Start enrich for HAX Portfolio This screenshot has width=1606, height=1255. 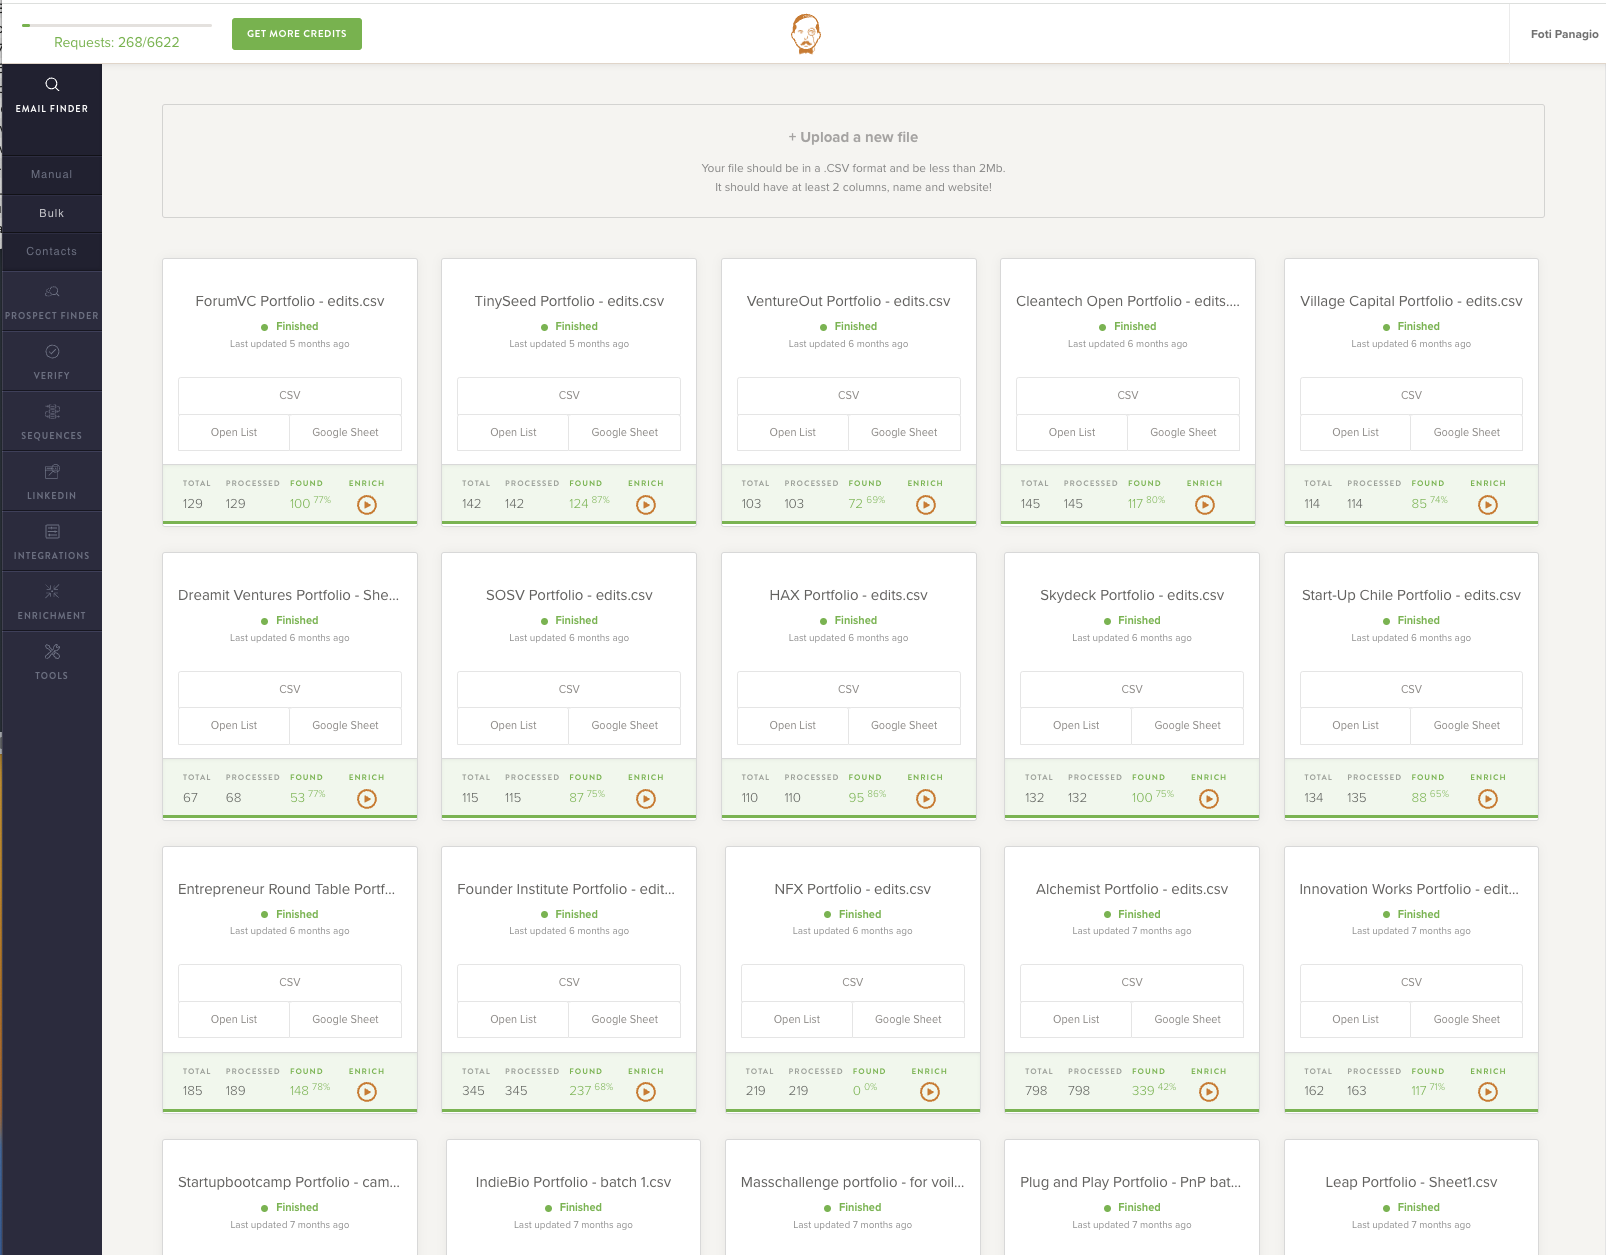(926, 799)
